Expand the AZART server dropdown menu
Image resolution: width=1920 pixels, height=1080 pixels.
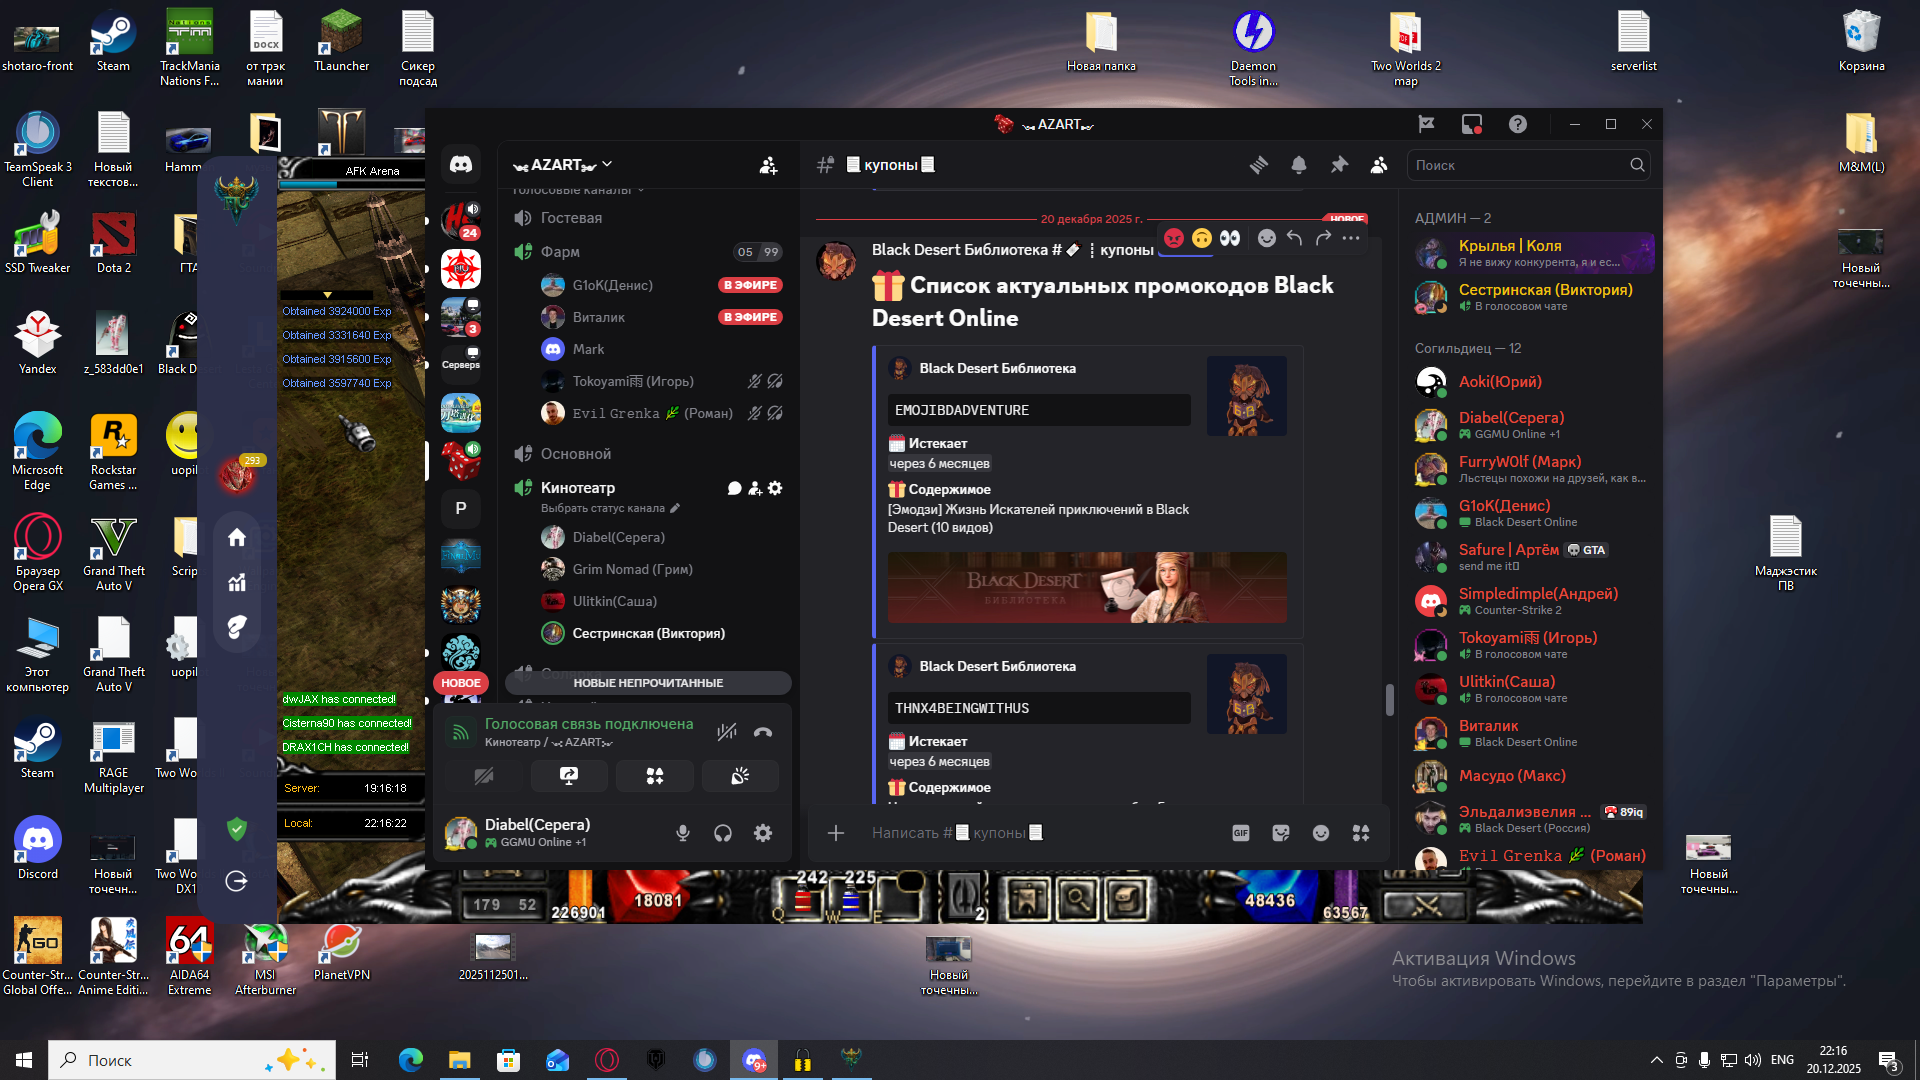(563, 165)
